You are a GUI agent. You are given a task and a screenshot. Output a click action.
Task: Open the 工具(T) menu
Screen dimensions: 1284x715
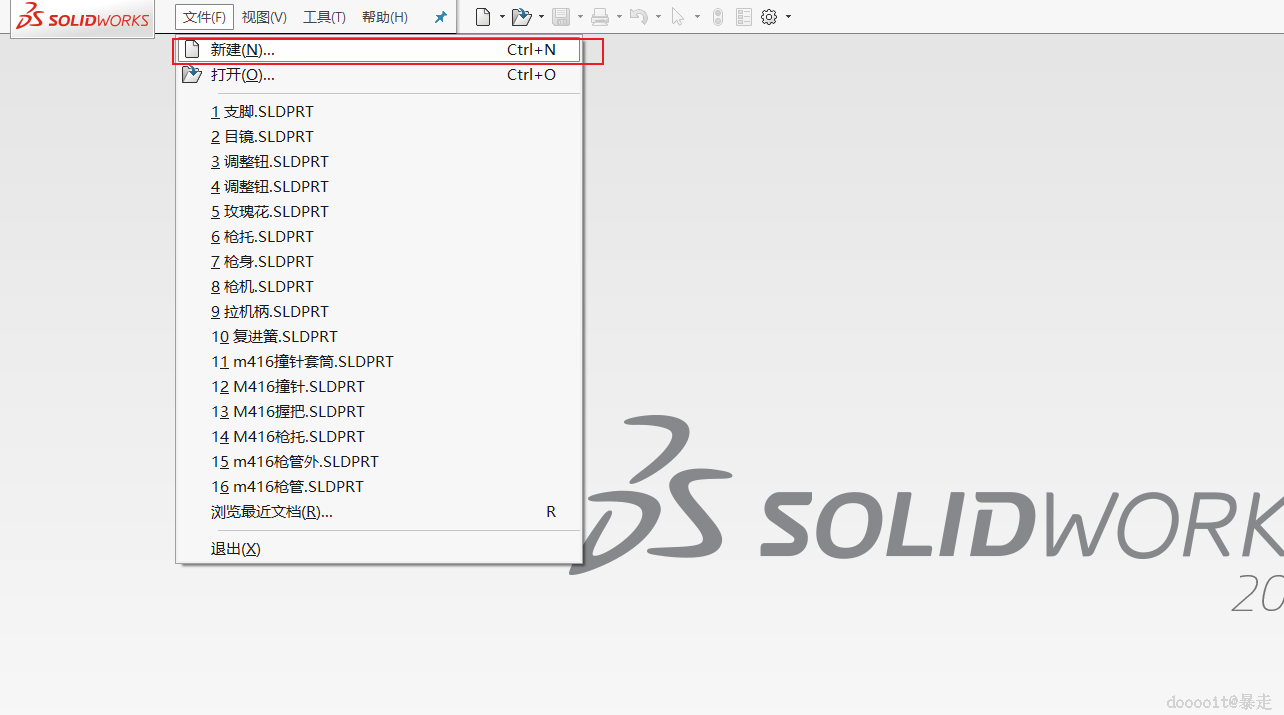click(x=324, y=17)
